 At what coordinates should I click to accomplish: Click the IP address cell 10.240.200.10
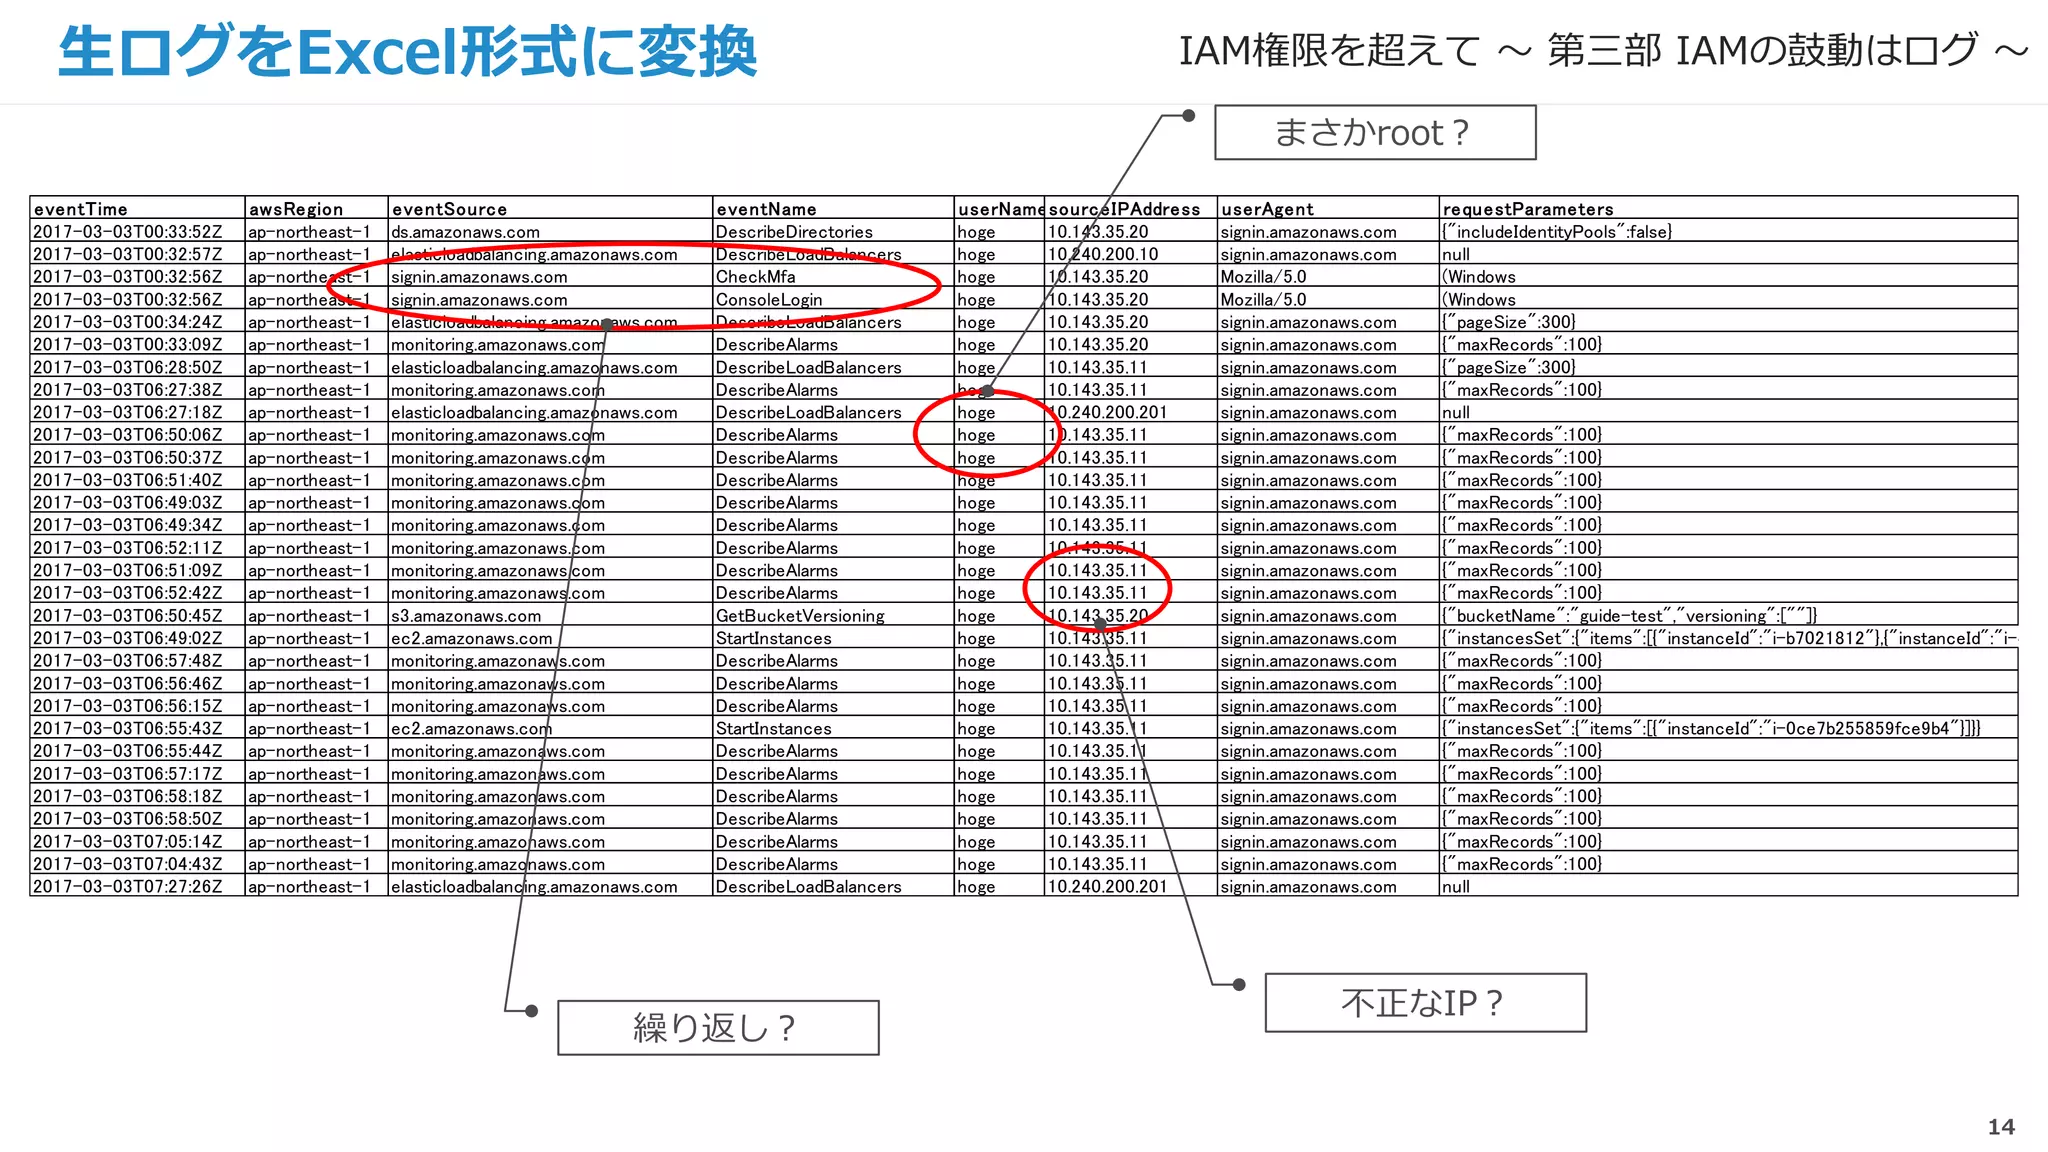[x=1131, y=254]
